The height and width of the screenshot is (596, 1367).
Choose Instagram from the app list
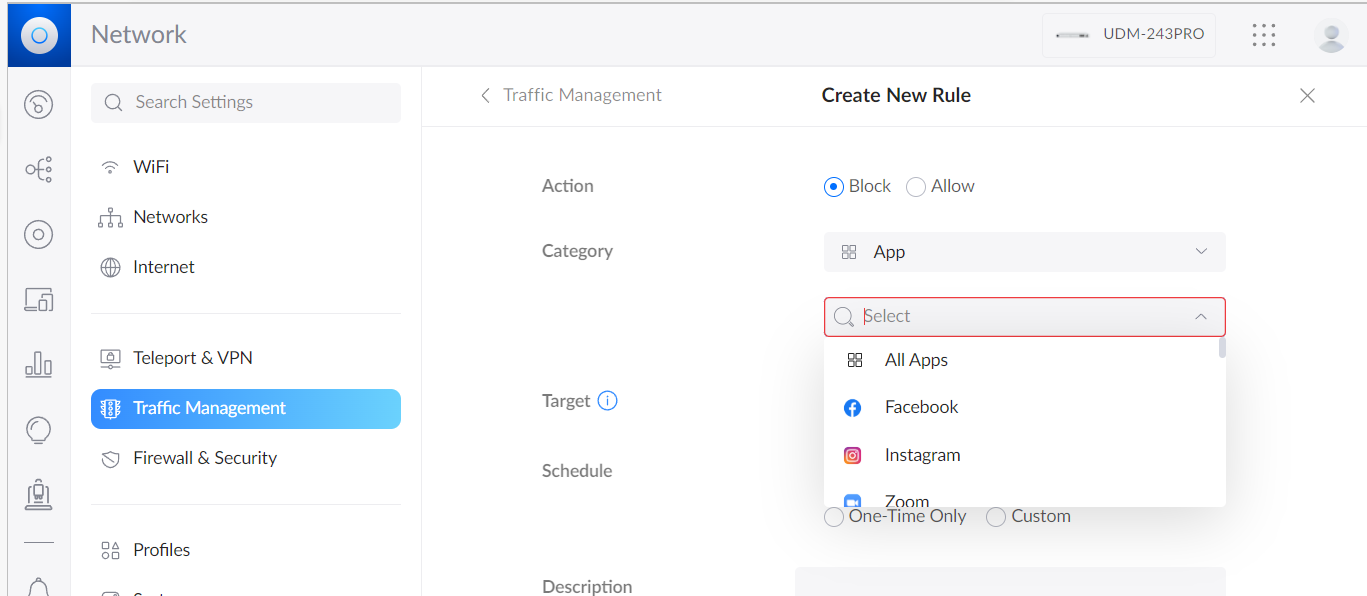coord(922,455)
